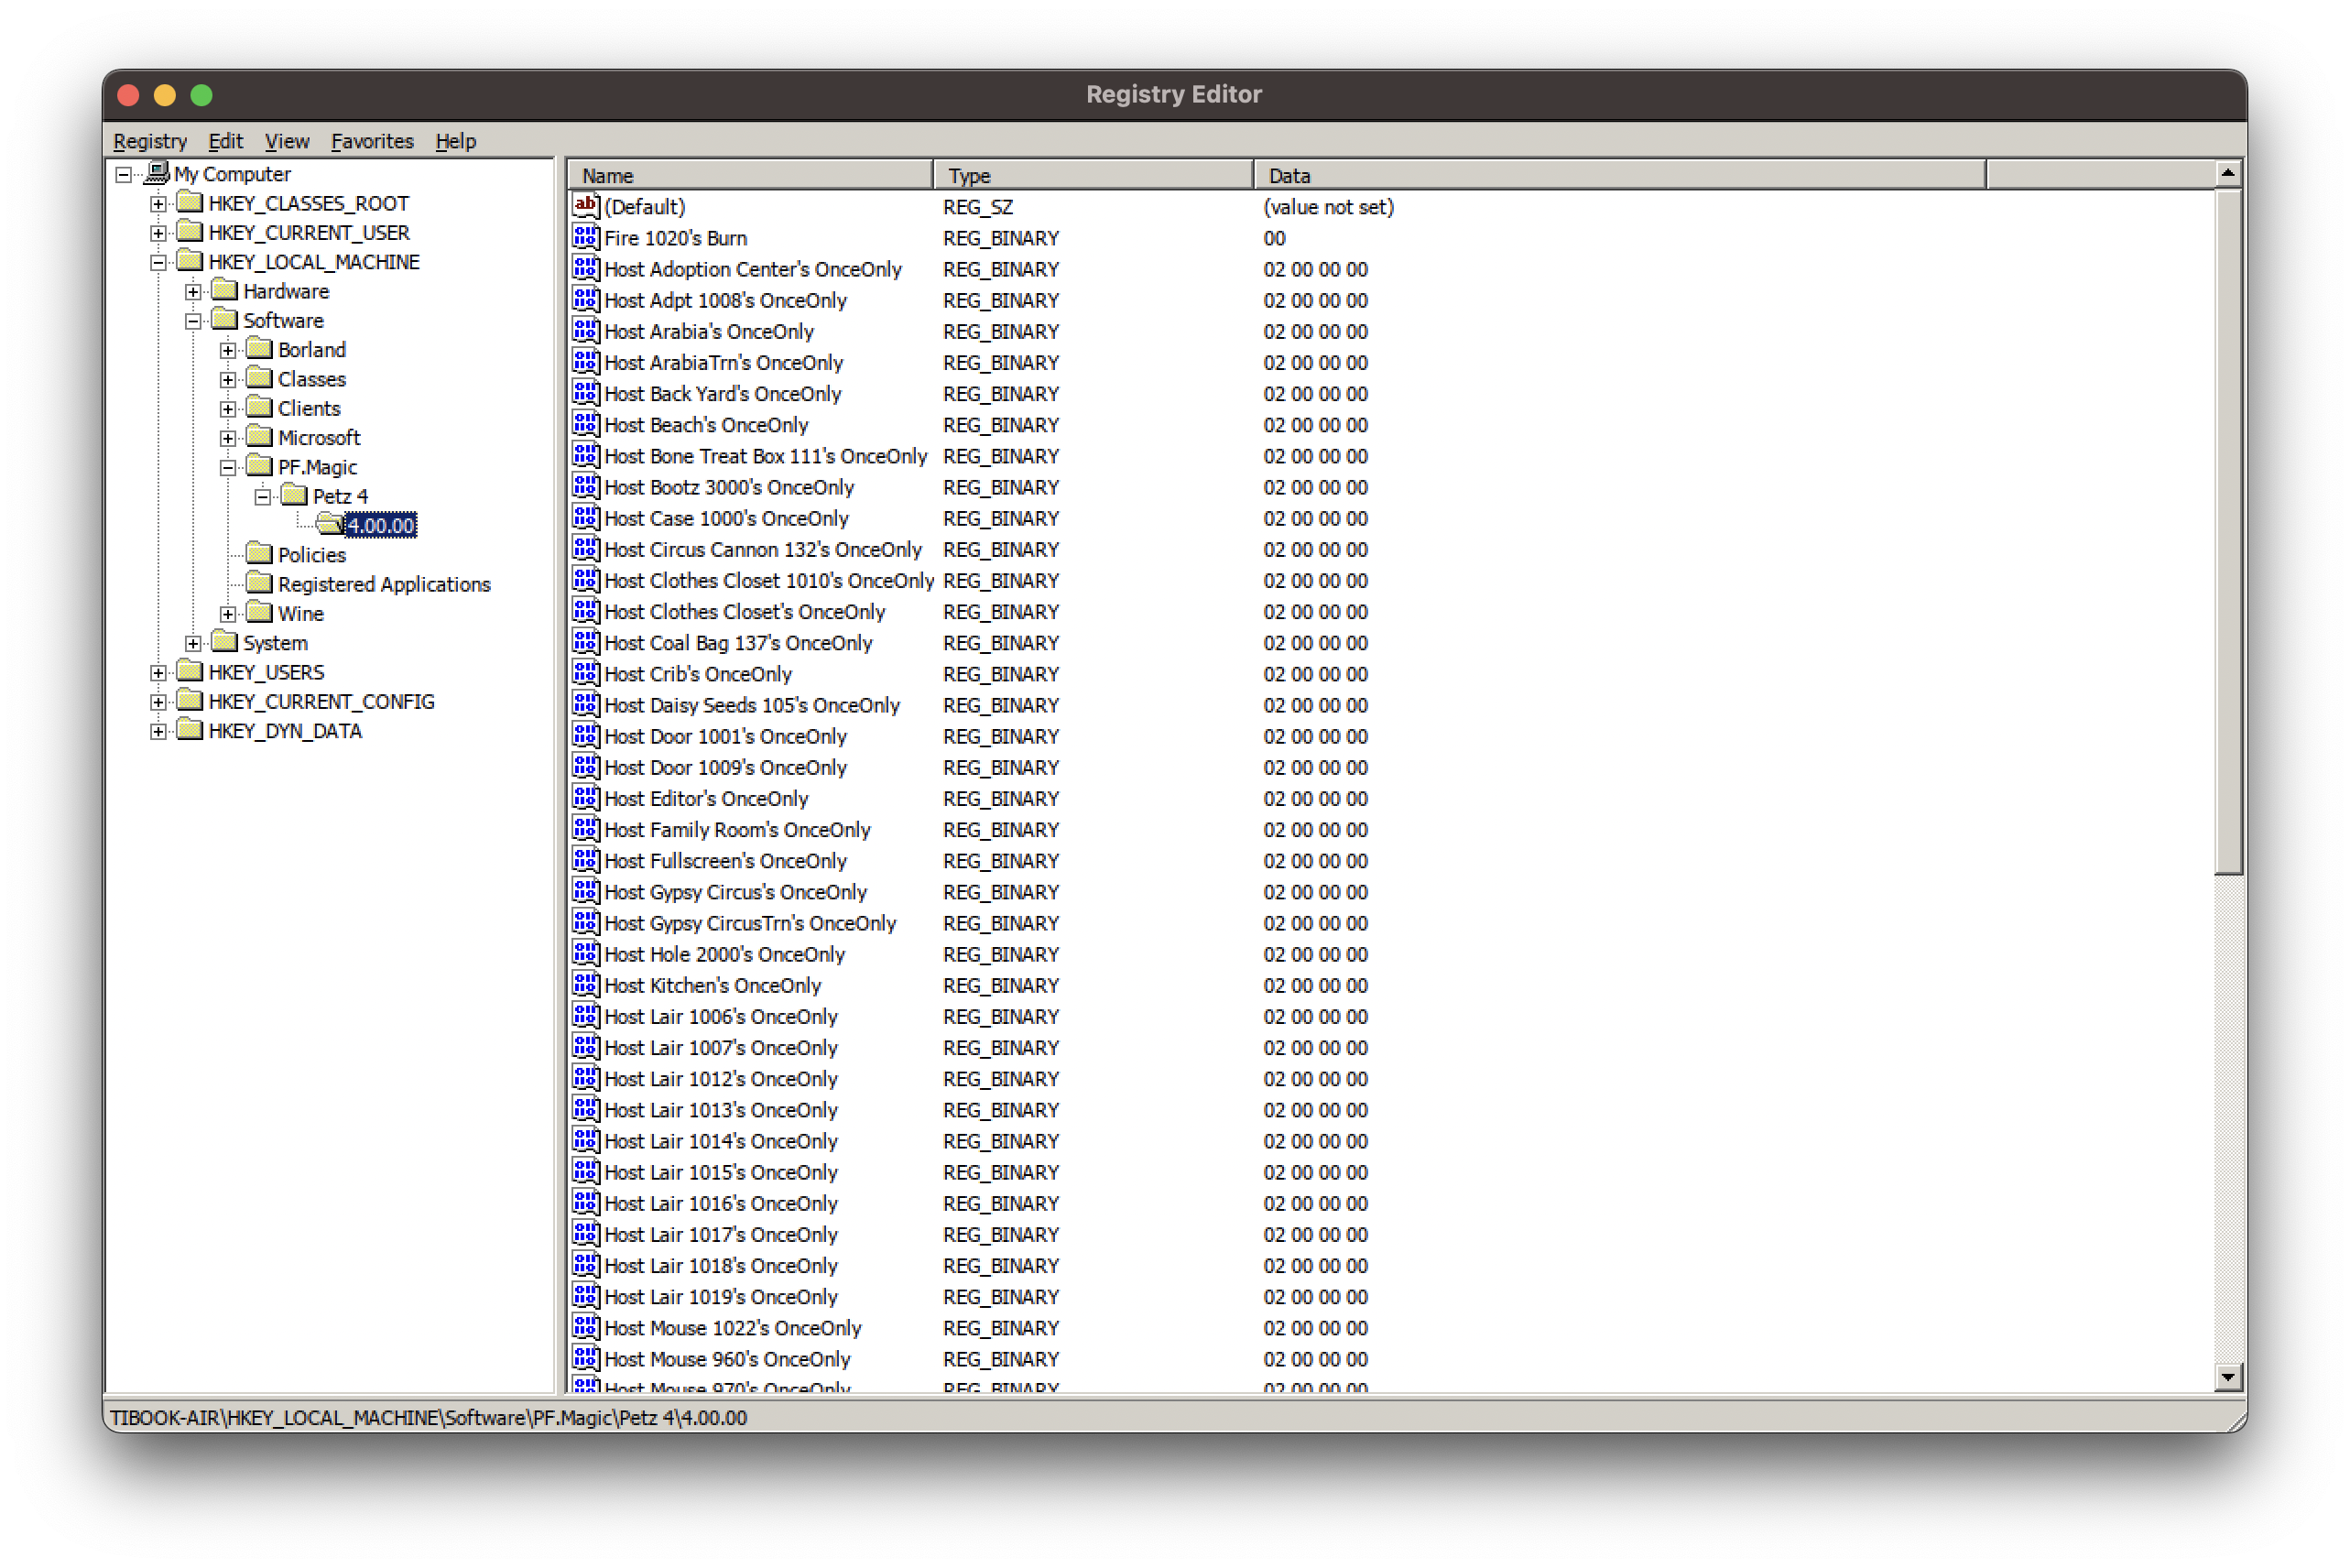Click the binary icon for Host Kitchen's OnceOnly
The width and height of the screenshot is (2350, 1568).
pyautogui.click(x=586, y=985)
